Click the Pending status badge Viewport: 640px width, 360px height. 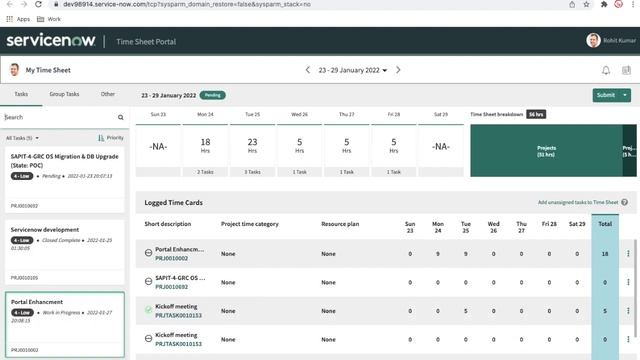[213, 95]
